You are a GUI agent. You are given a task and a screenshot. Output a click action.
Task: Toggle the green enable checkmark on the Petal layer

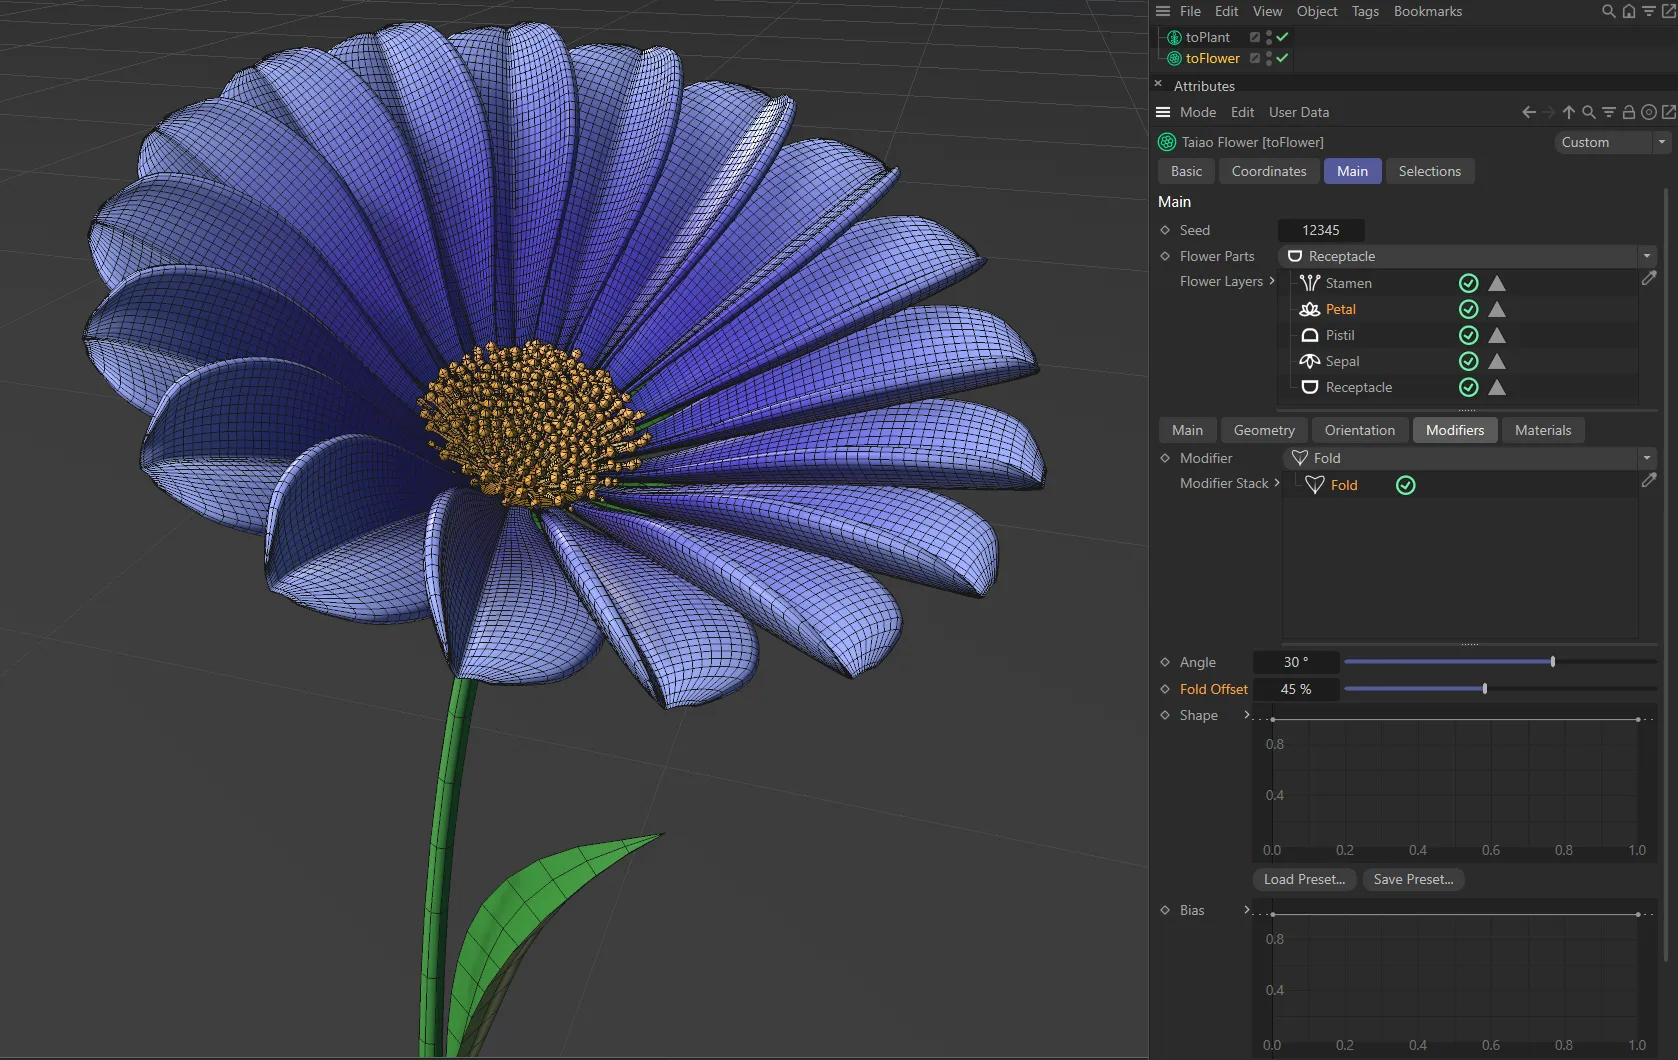click(x=1468, y=309)
